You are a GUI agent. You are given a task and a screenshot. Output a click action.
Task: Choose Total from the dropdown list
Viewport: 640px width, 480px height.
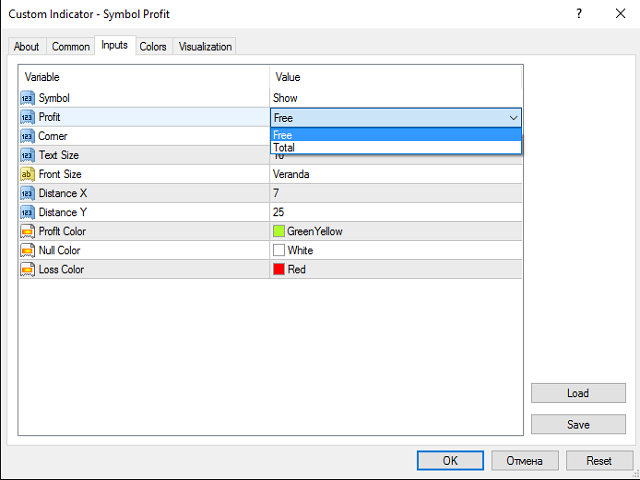click(395, 147)
